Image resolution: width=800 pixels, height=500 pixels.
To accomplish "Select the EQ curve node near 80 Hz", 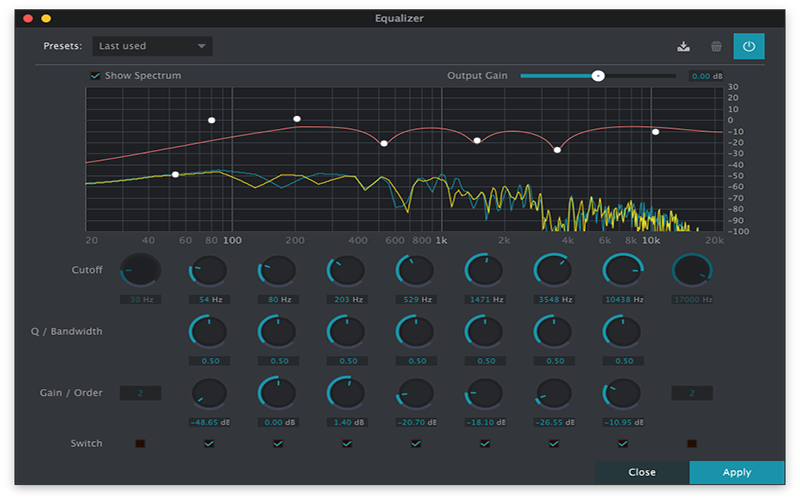I will [212, 120].
